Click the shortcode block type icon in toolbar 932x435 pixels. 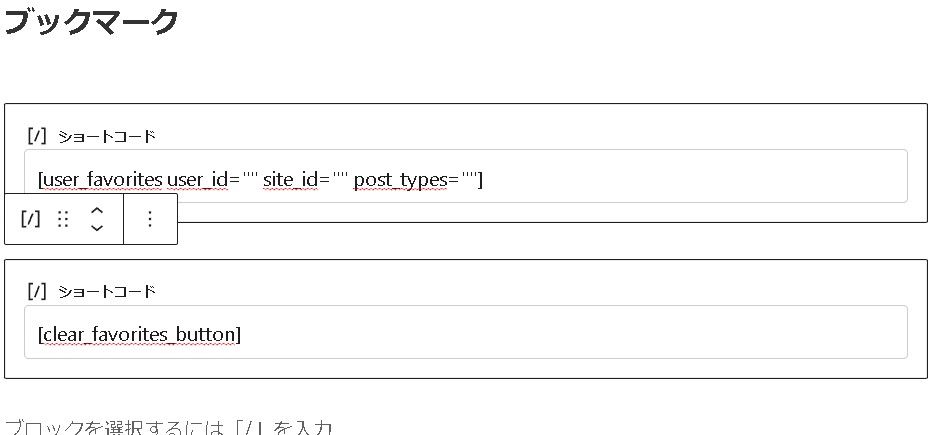point(31,219)
